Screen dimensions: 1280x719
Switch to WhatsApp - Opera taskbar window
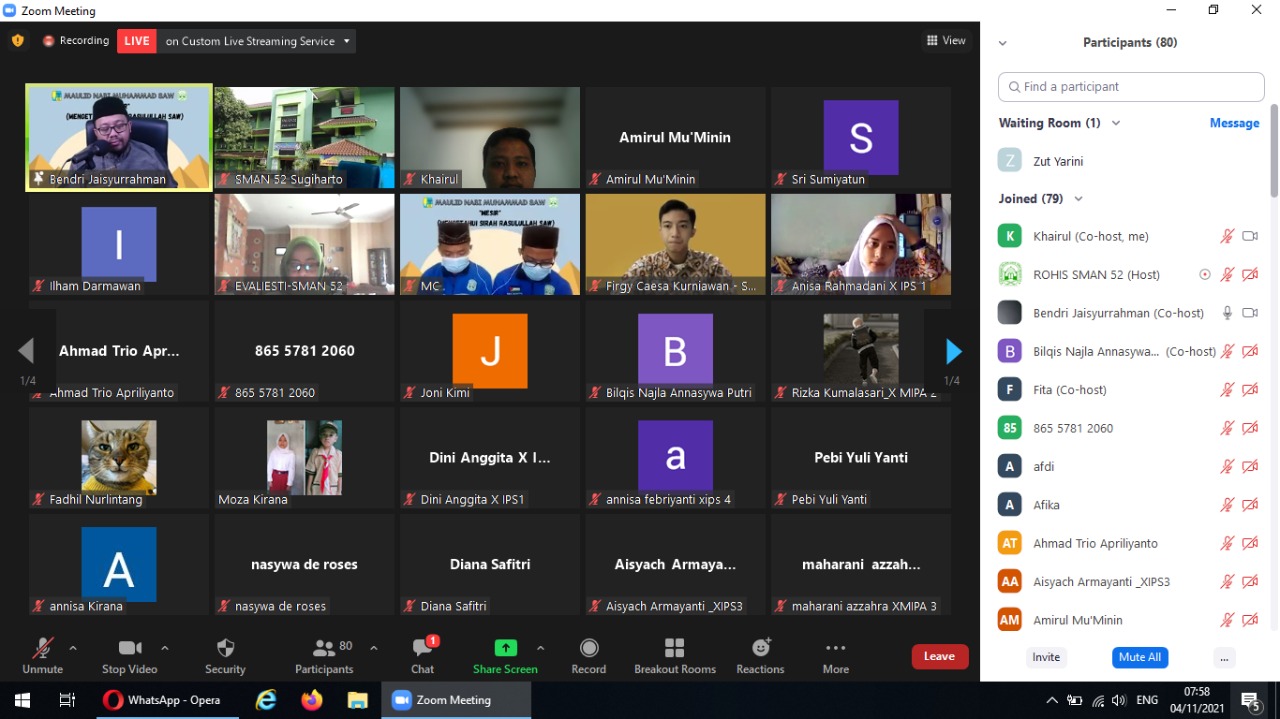pyautogui.click(x=167, y=700)
